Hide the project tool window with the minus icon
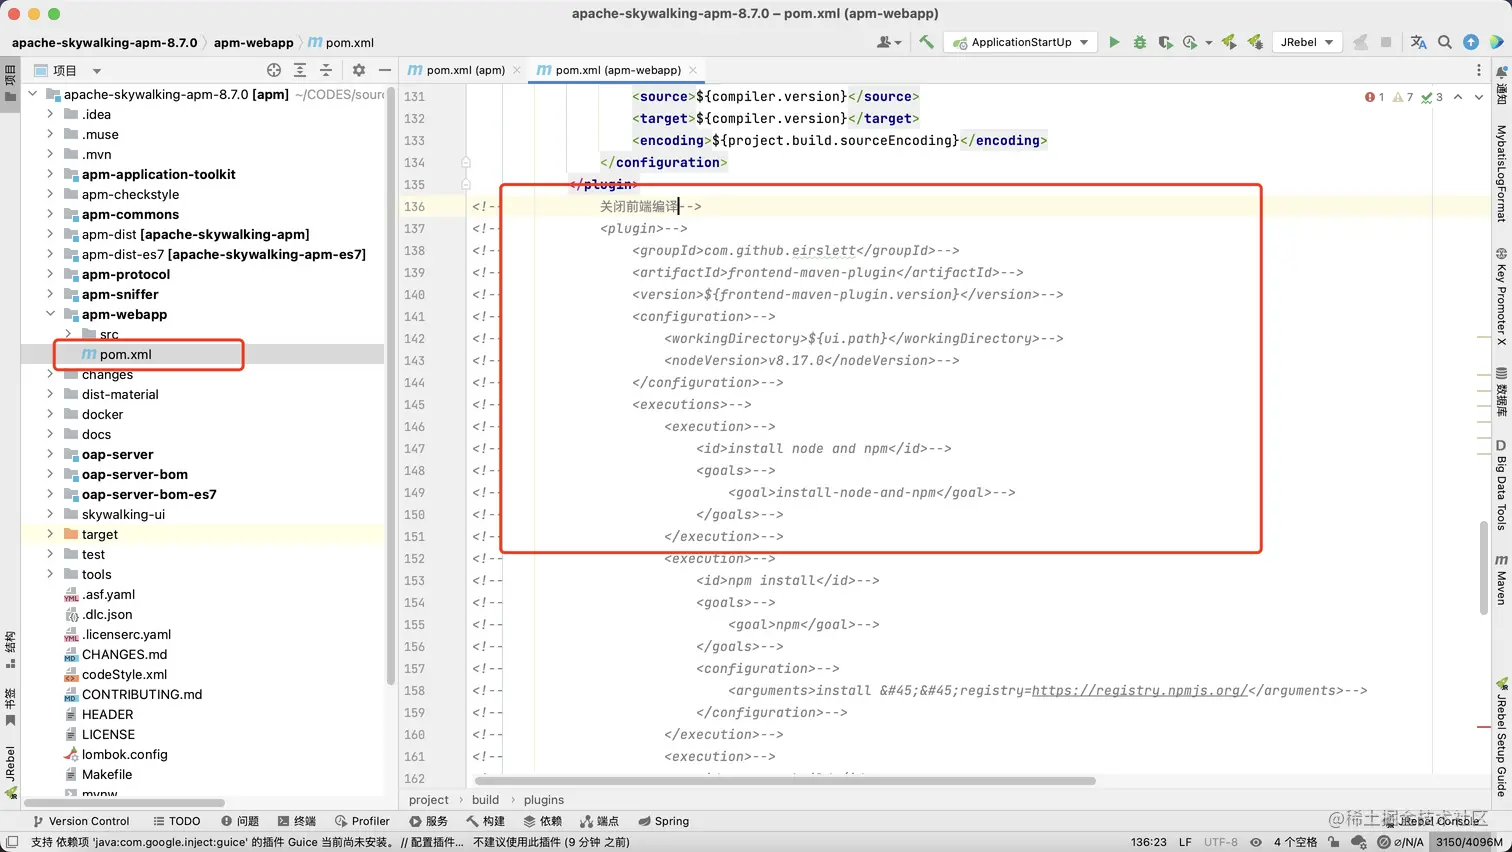1512x852 pixels. (385, 70)
